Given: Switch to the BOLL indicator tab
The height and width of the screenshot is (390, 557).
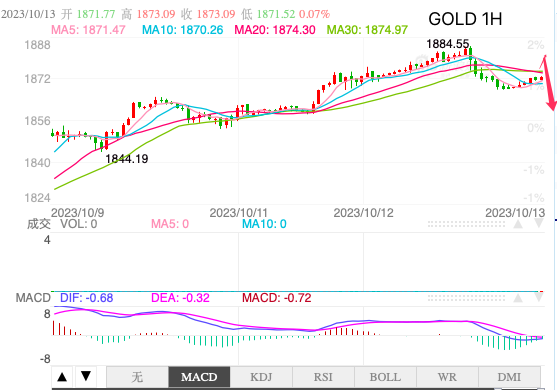Looking at the screenshot, I should (385, 377).
